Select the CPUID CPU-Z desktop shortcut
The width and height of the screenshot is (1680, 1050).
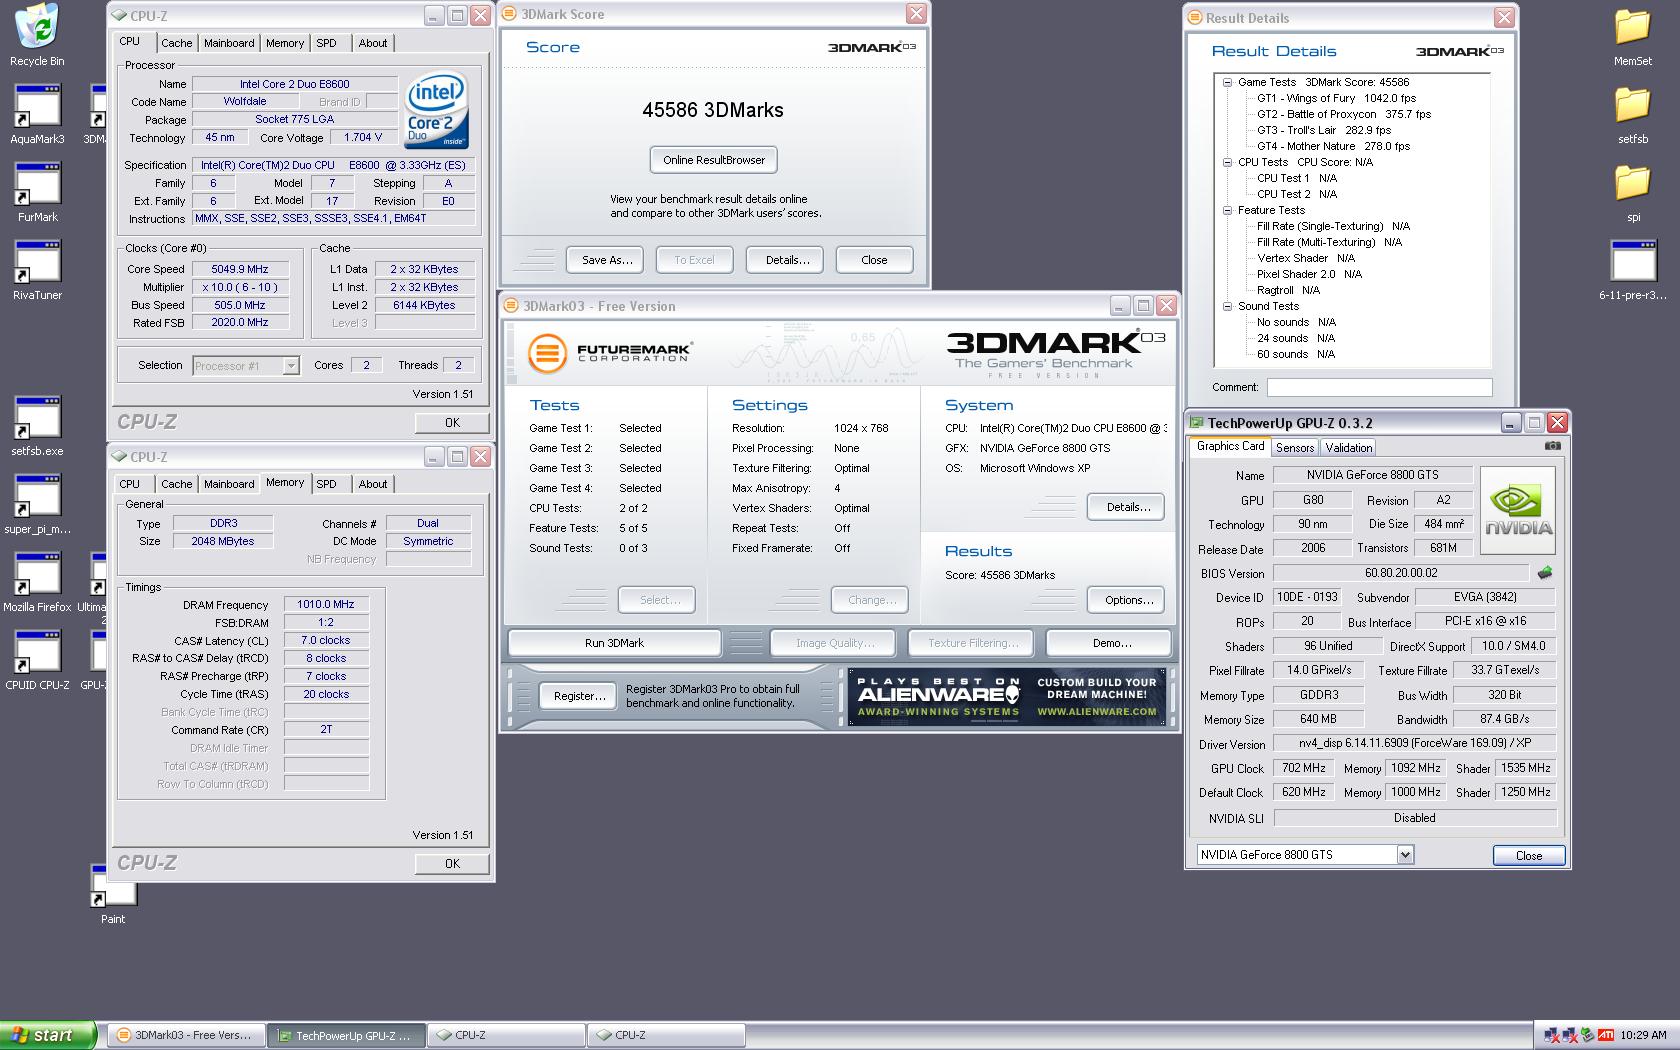click(38, 660)
